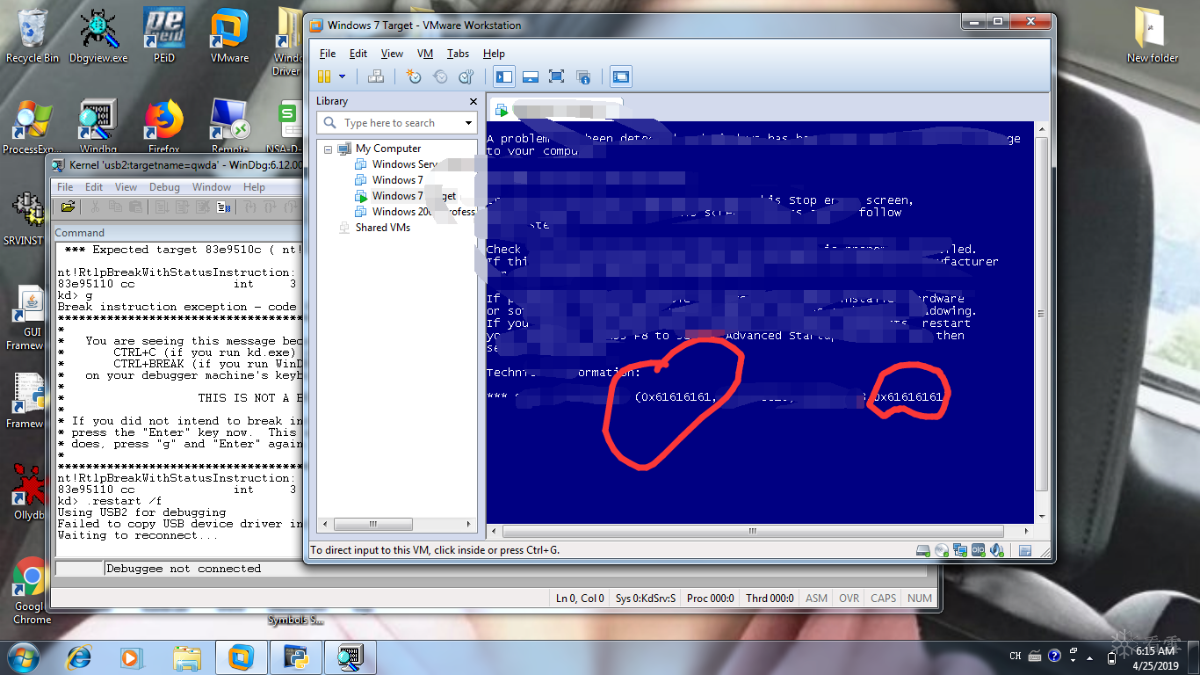Open VMware View menu
The width and height of the screenshot is (1200, 675).
coord(392,54)
